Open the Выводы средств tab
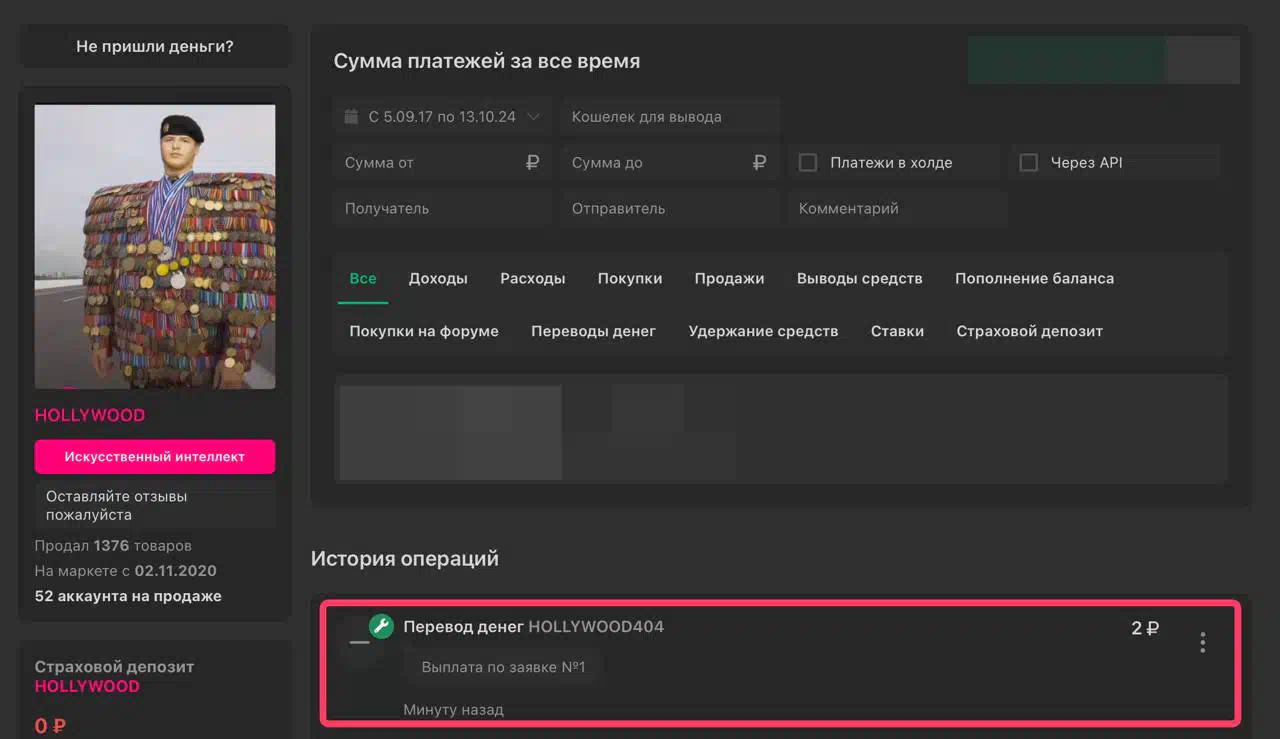This screenshot has width=1280, height=739. click(x=859, y=279)
